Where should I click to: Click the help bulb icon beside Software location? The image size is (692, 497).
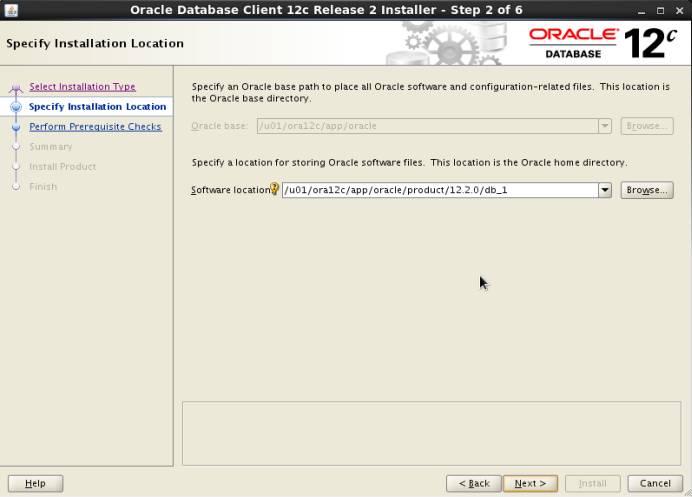[x=275, y=189]
